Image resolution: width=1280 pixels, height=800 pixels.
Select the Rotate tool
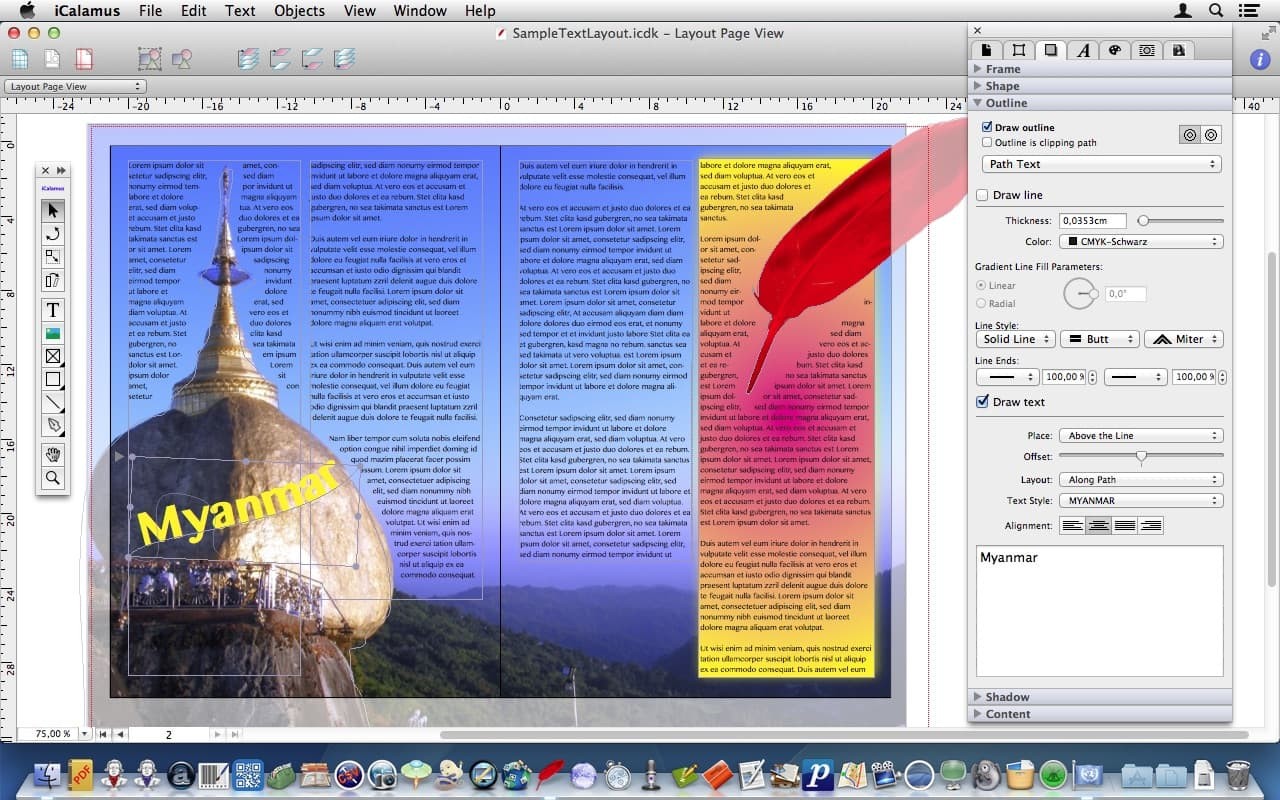(53, 234)
